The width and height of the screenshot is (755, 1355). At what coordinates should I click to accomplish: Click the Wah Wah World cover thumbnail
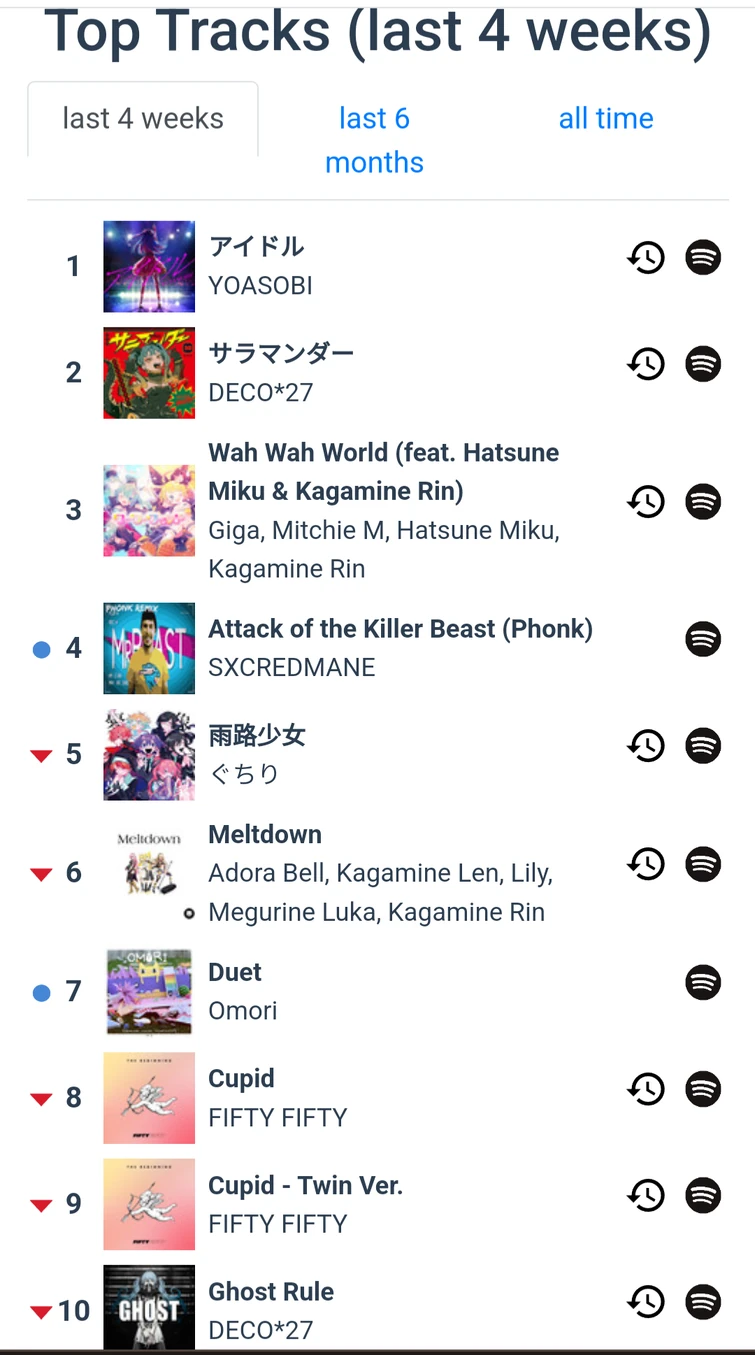[149, 510]
